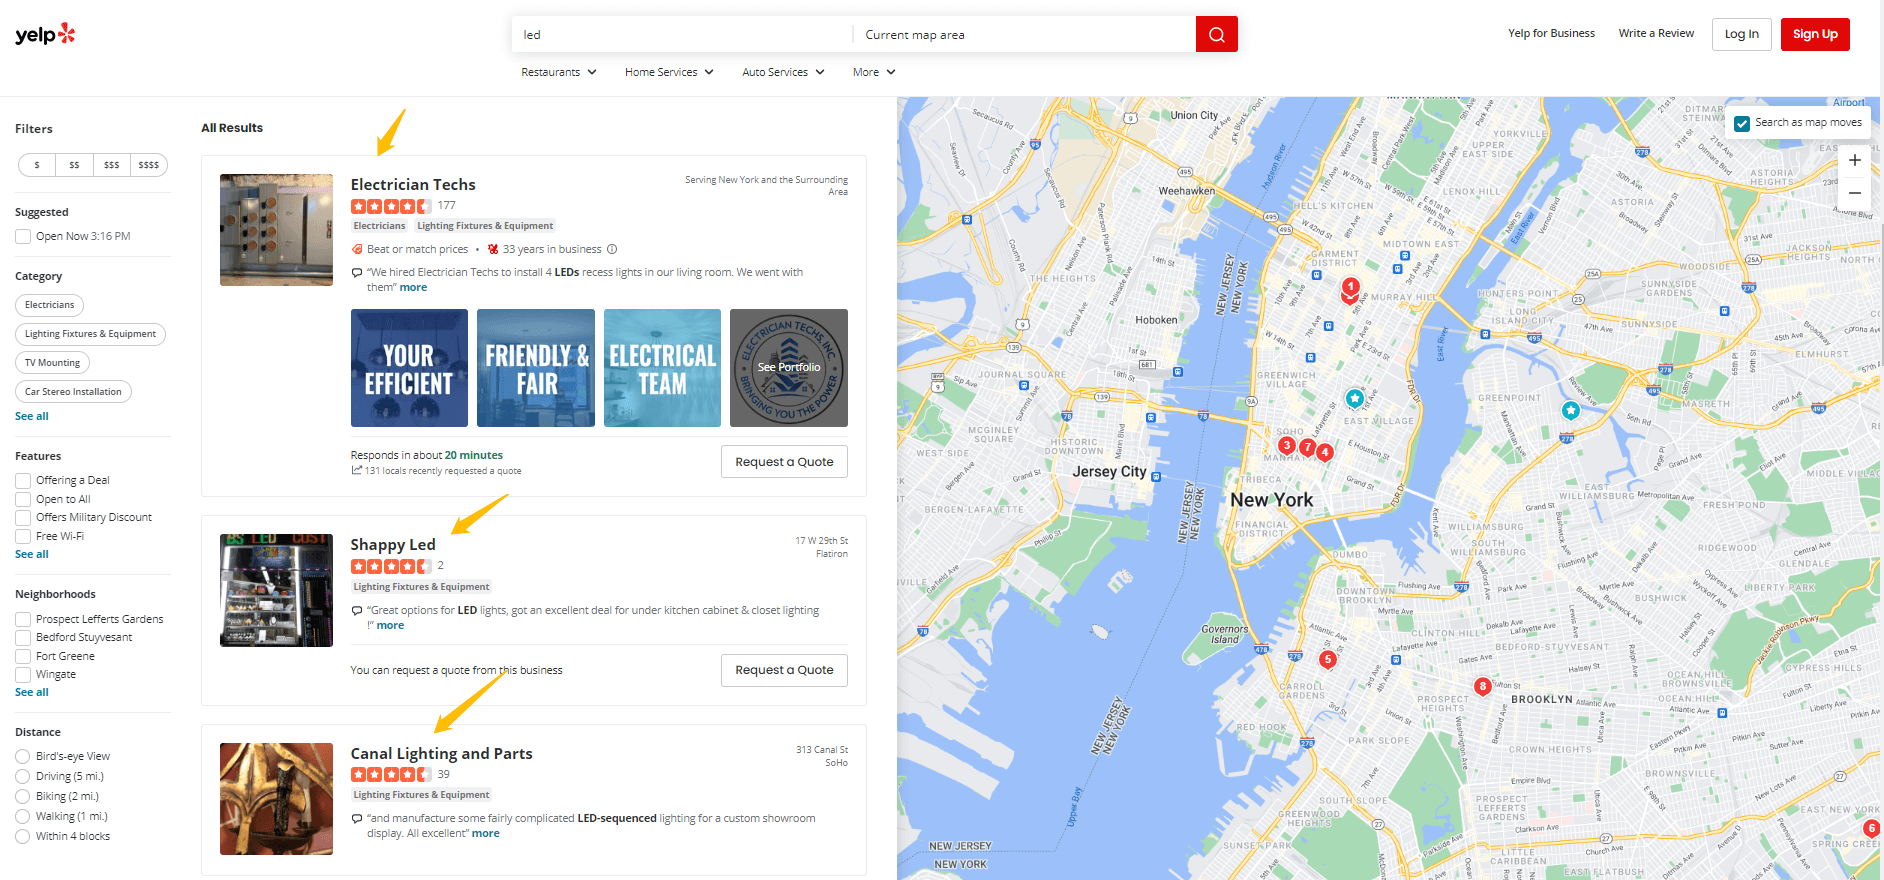
Task: Open Shappy Led listing photo
Action: coord(276,590)
